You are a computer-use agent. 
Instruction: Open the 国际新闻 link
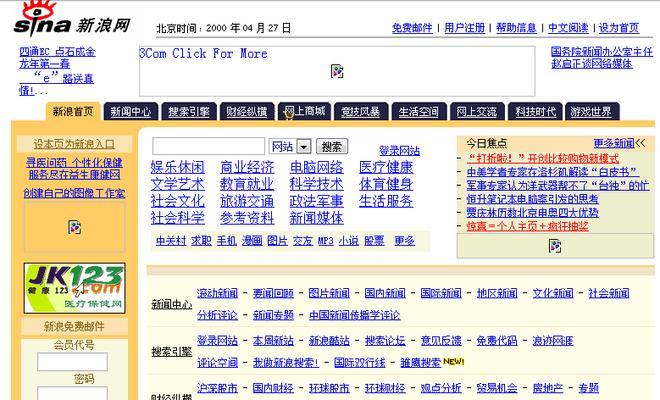[x=441, y=293]
